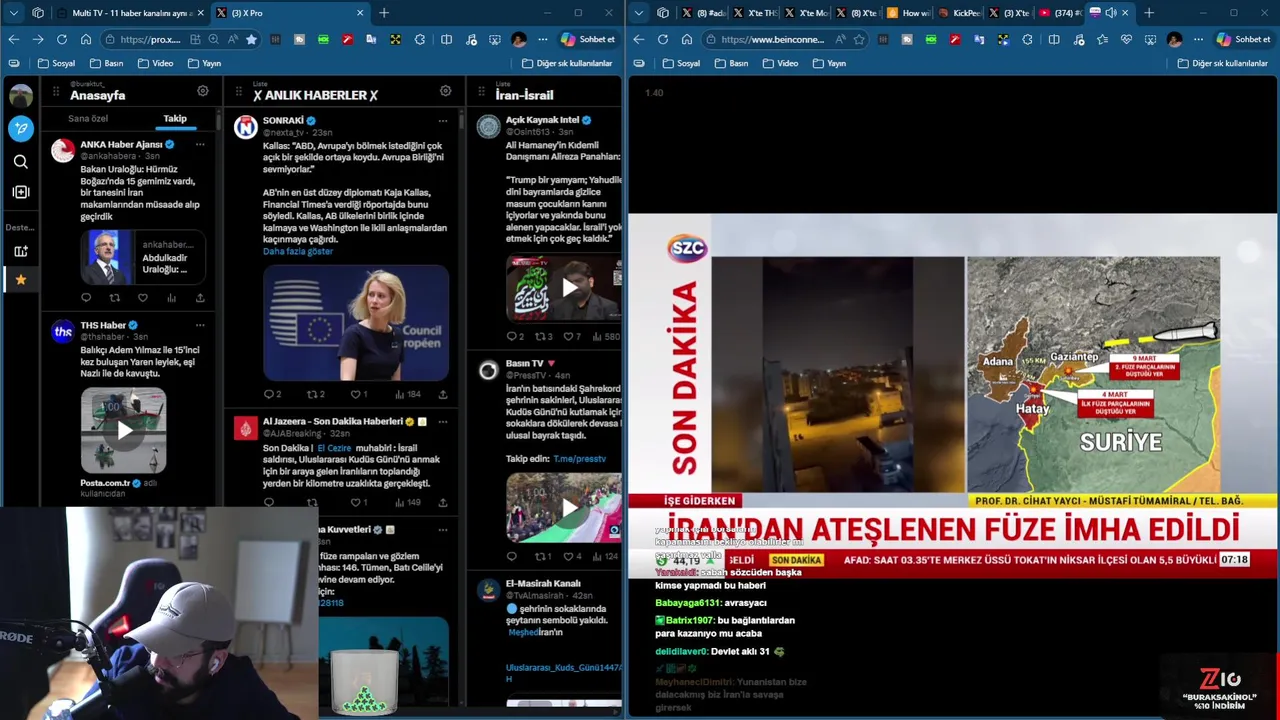
Task: Open more options on THS Haber post
Action: pos(200,325)
